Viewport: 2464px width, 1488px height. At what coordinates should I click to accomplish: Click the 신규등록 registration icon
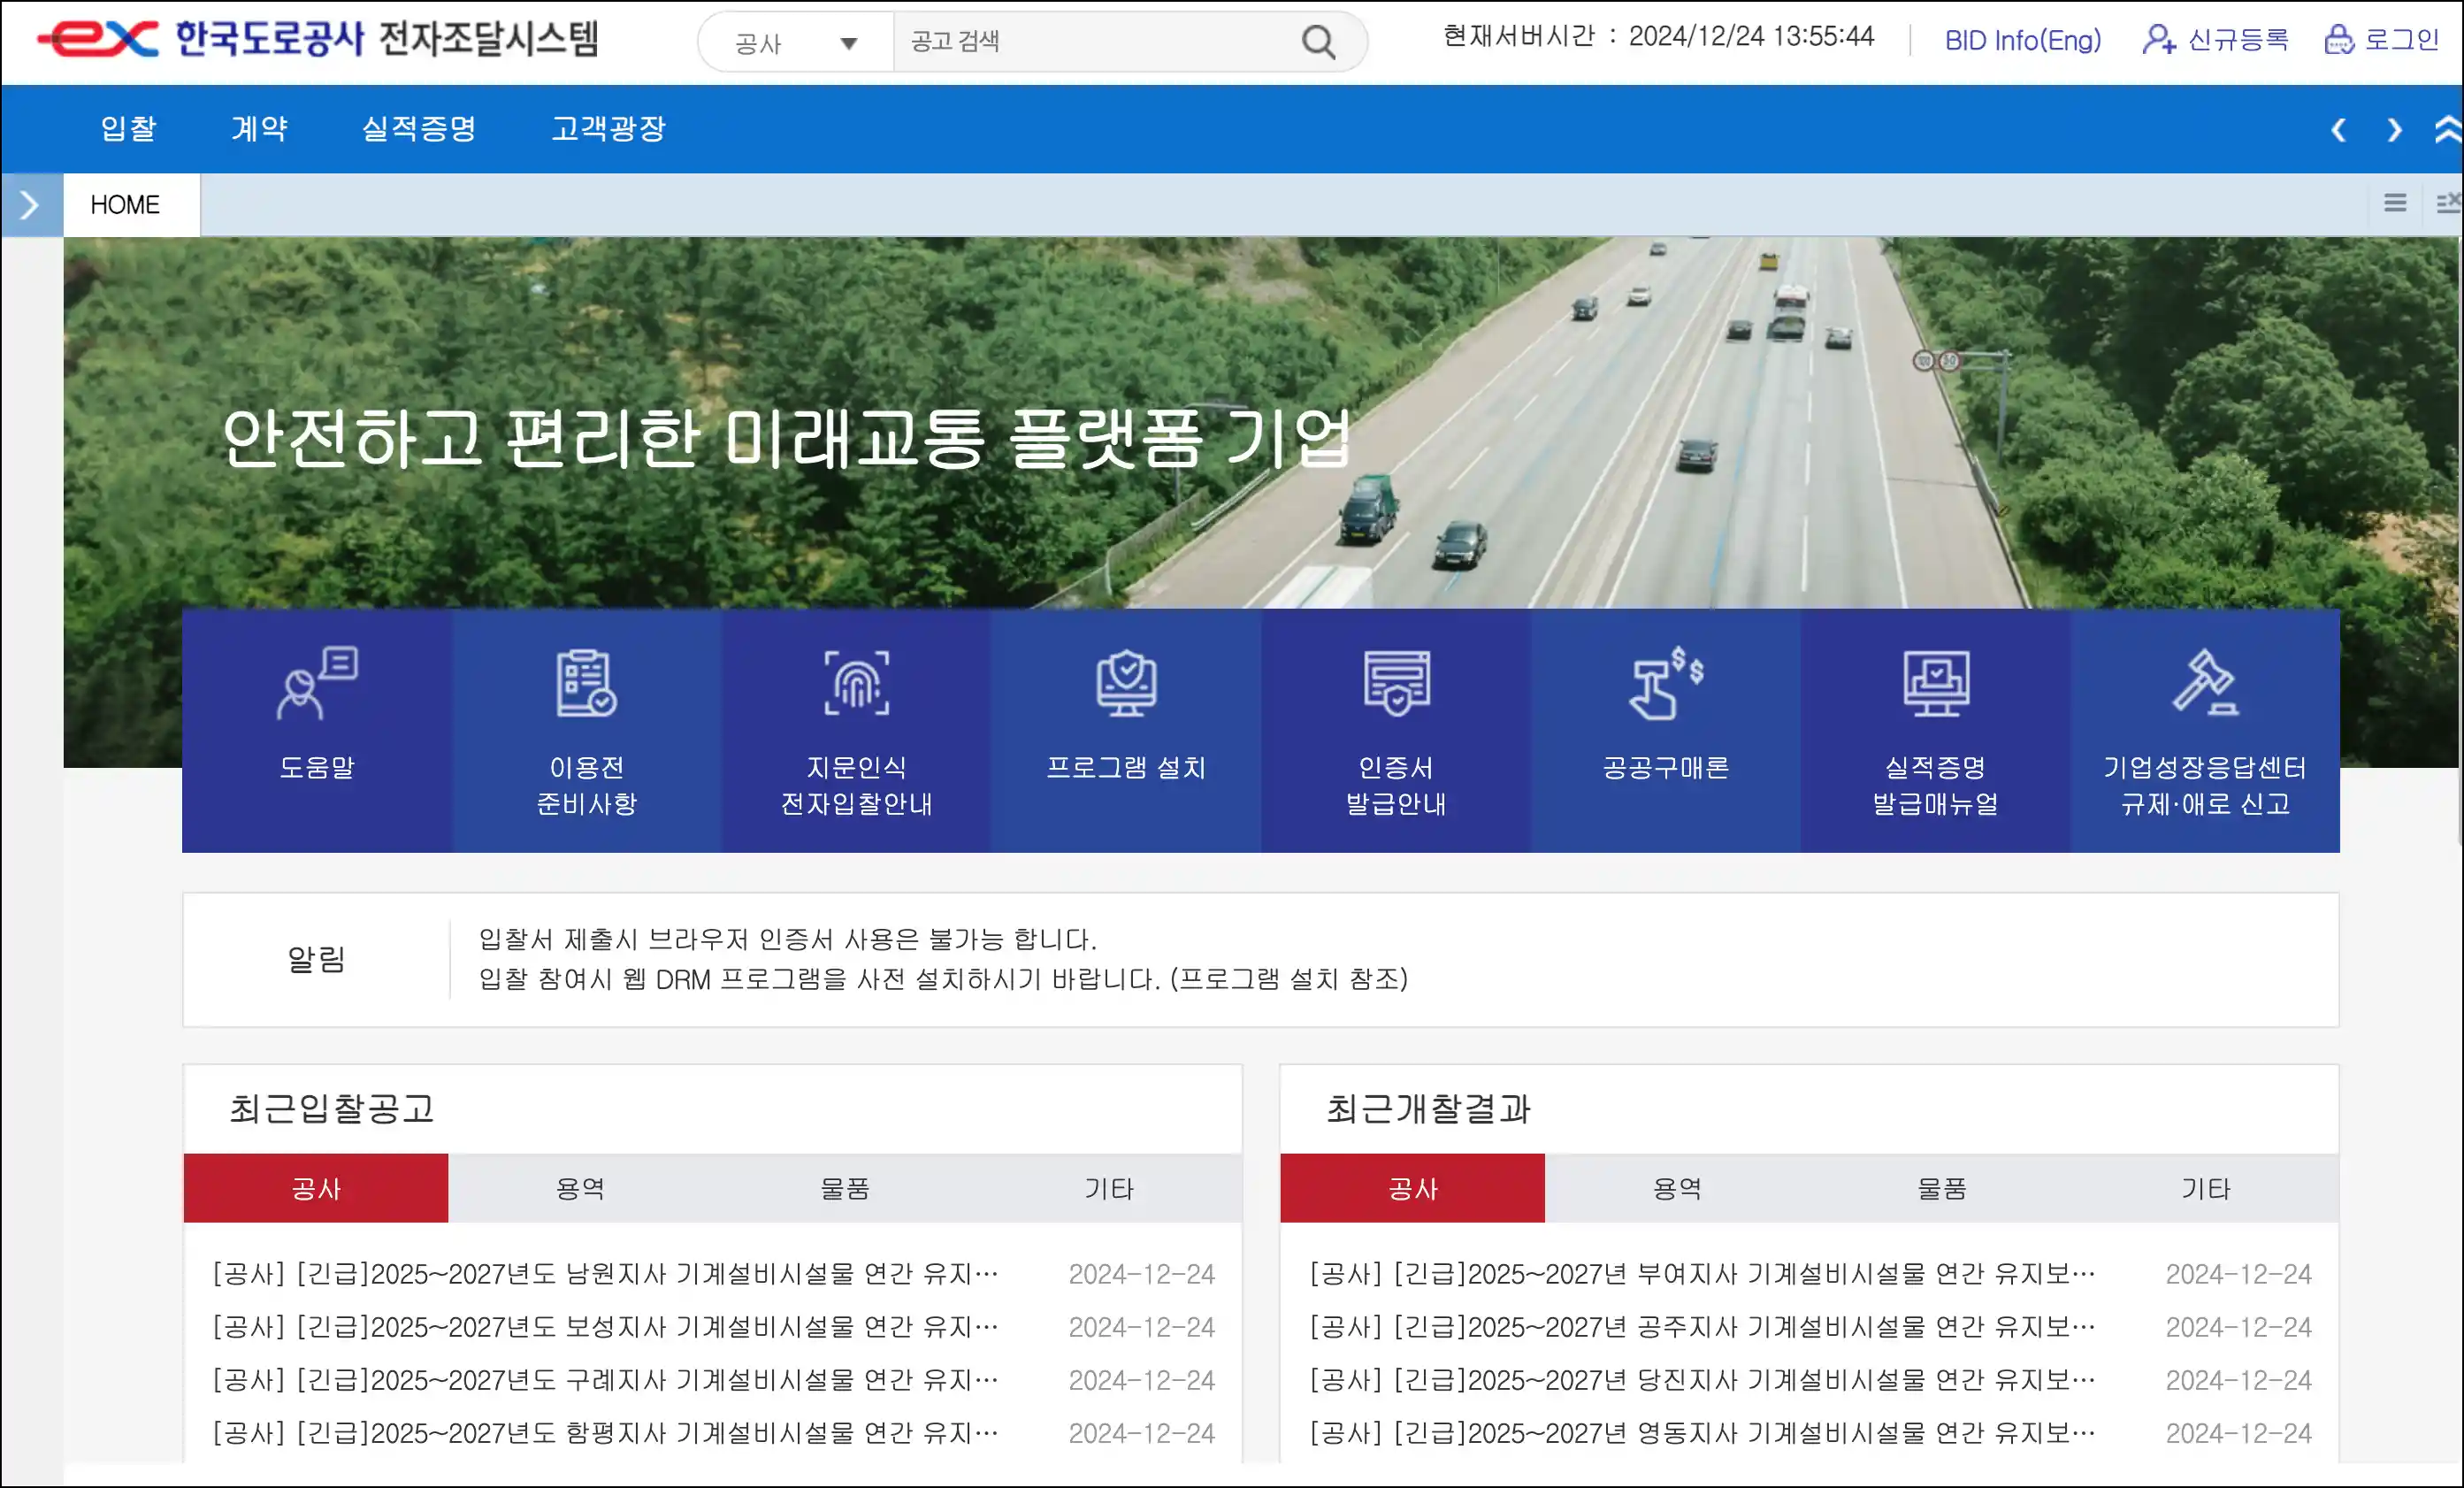[x=2159, y=41]
